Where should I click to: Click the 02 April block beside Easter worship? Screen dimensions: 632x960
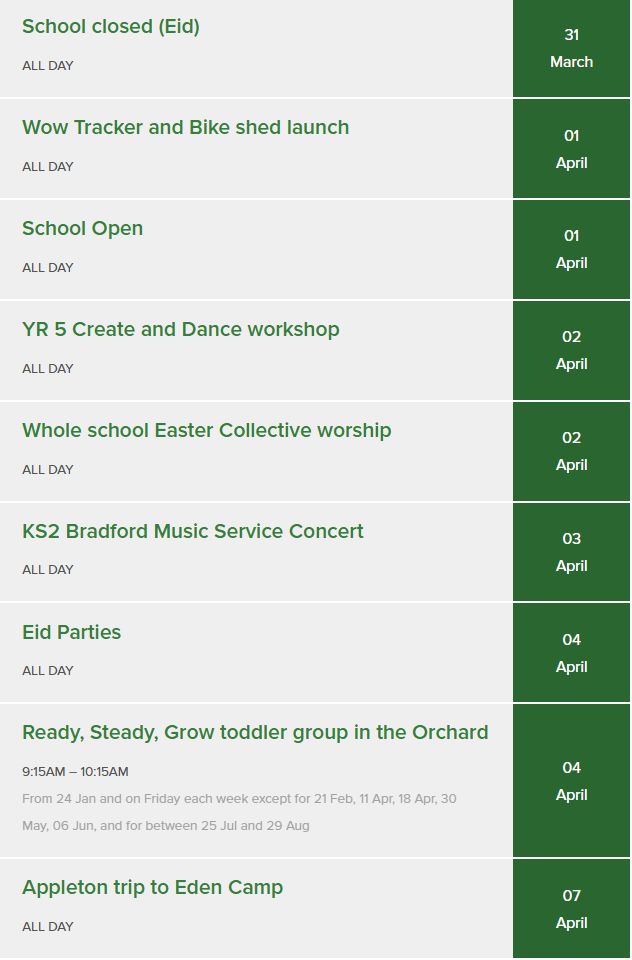571,451
